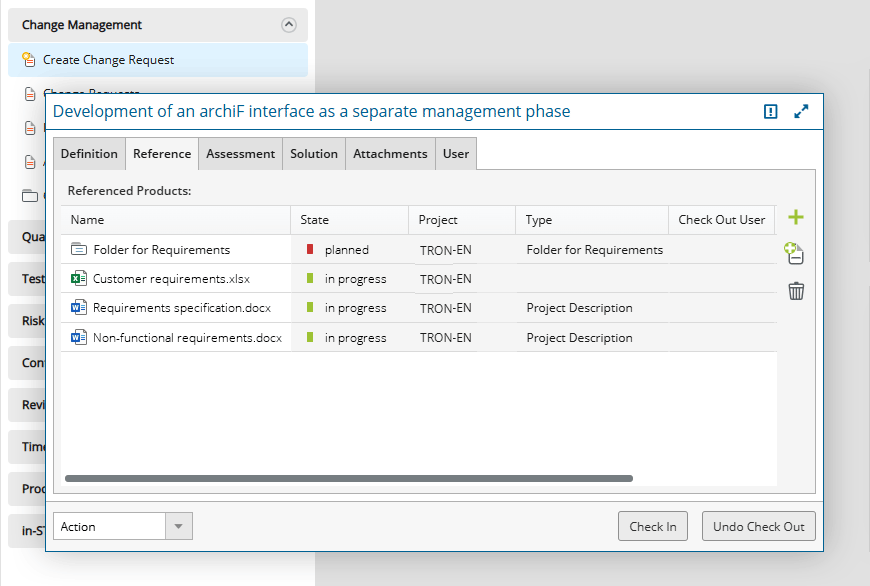
Task: Click the red planned state indicator
Action: [310, 250]
